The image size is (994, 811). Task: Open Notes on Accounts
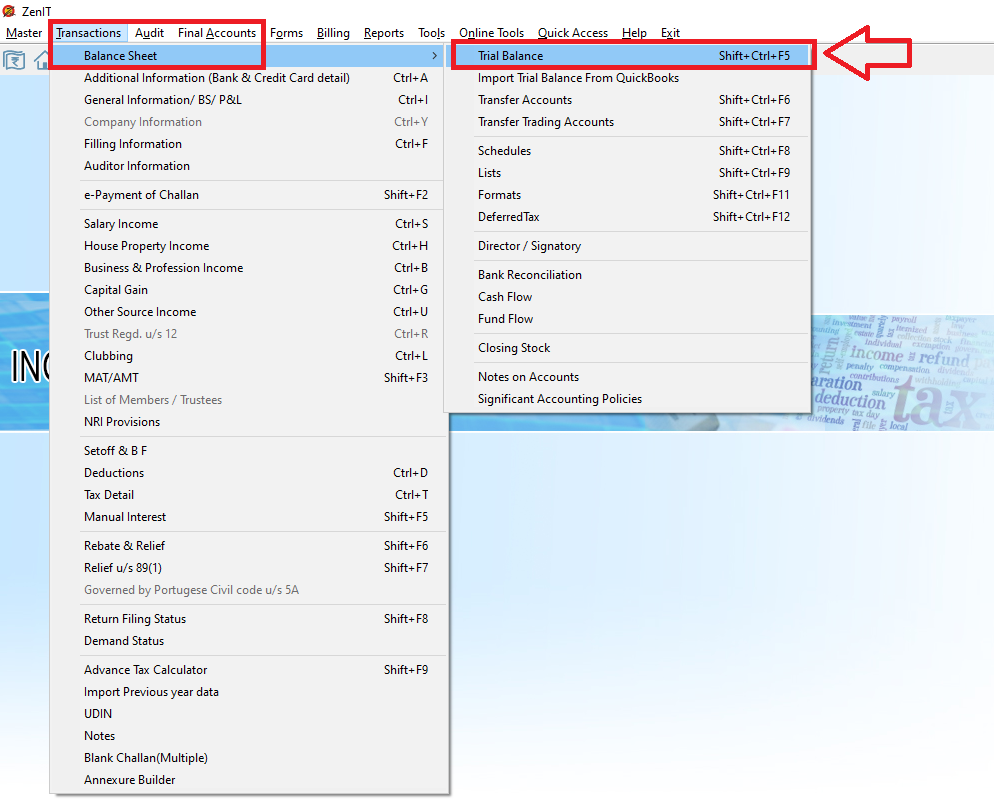(x=628, y=377)
